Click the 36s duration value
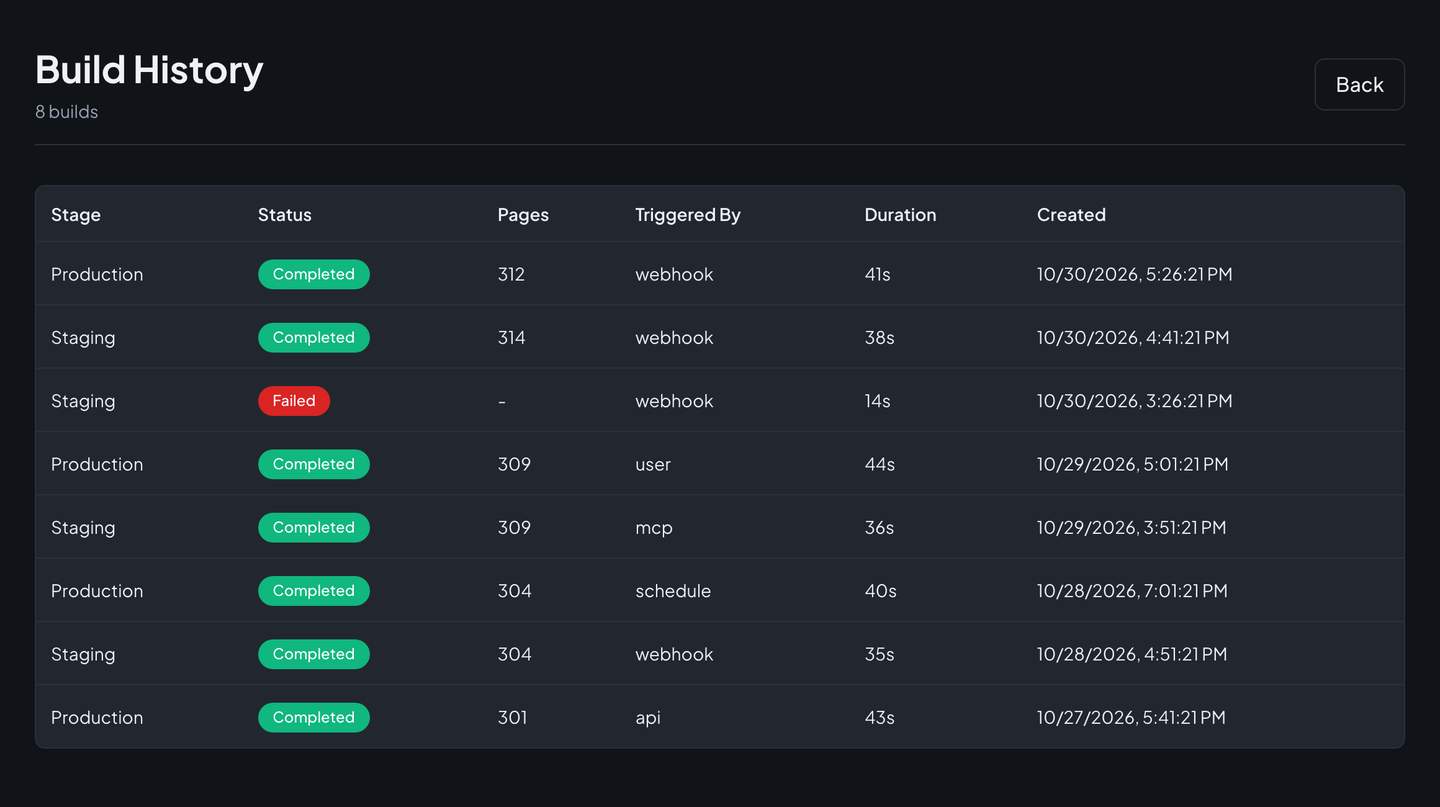Screen dimensions: 1440x807 click(879, 527)
